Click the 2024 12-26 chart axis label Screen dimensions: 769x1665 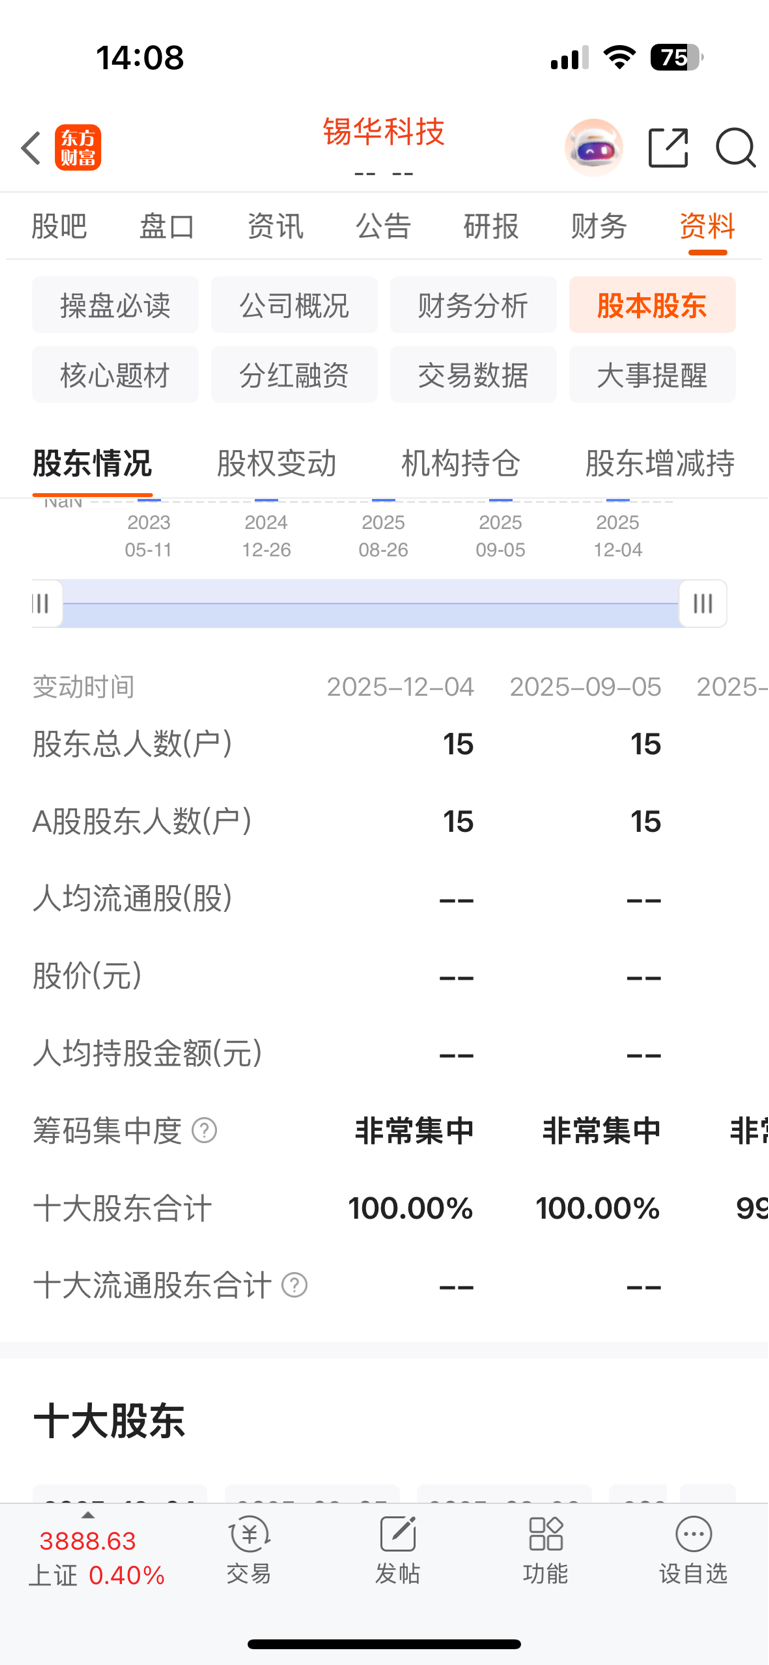pos(266,536)
